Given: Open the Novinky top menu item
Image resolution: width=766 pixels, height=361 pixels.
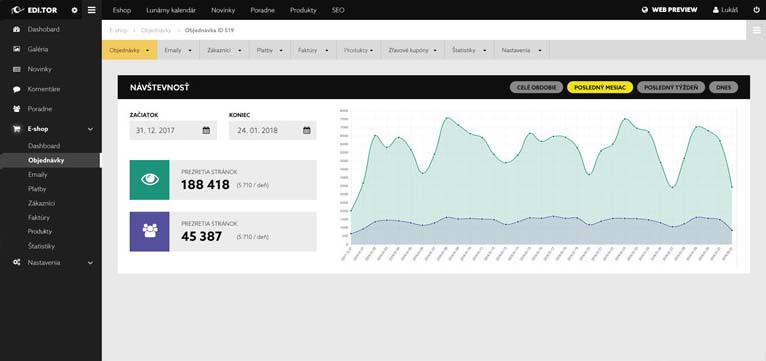Looking at the screenshot, I should tap(223, 10).
